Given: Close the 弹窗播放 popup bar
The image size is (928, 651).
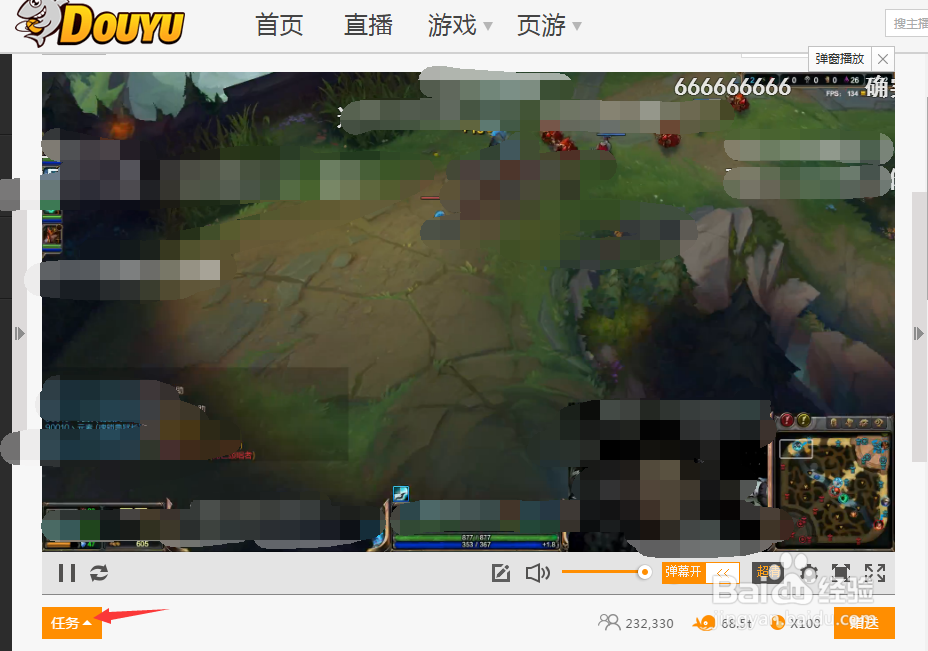Looking at the screenshot, I should coord(882,59).
